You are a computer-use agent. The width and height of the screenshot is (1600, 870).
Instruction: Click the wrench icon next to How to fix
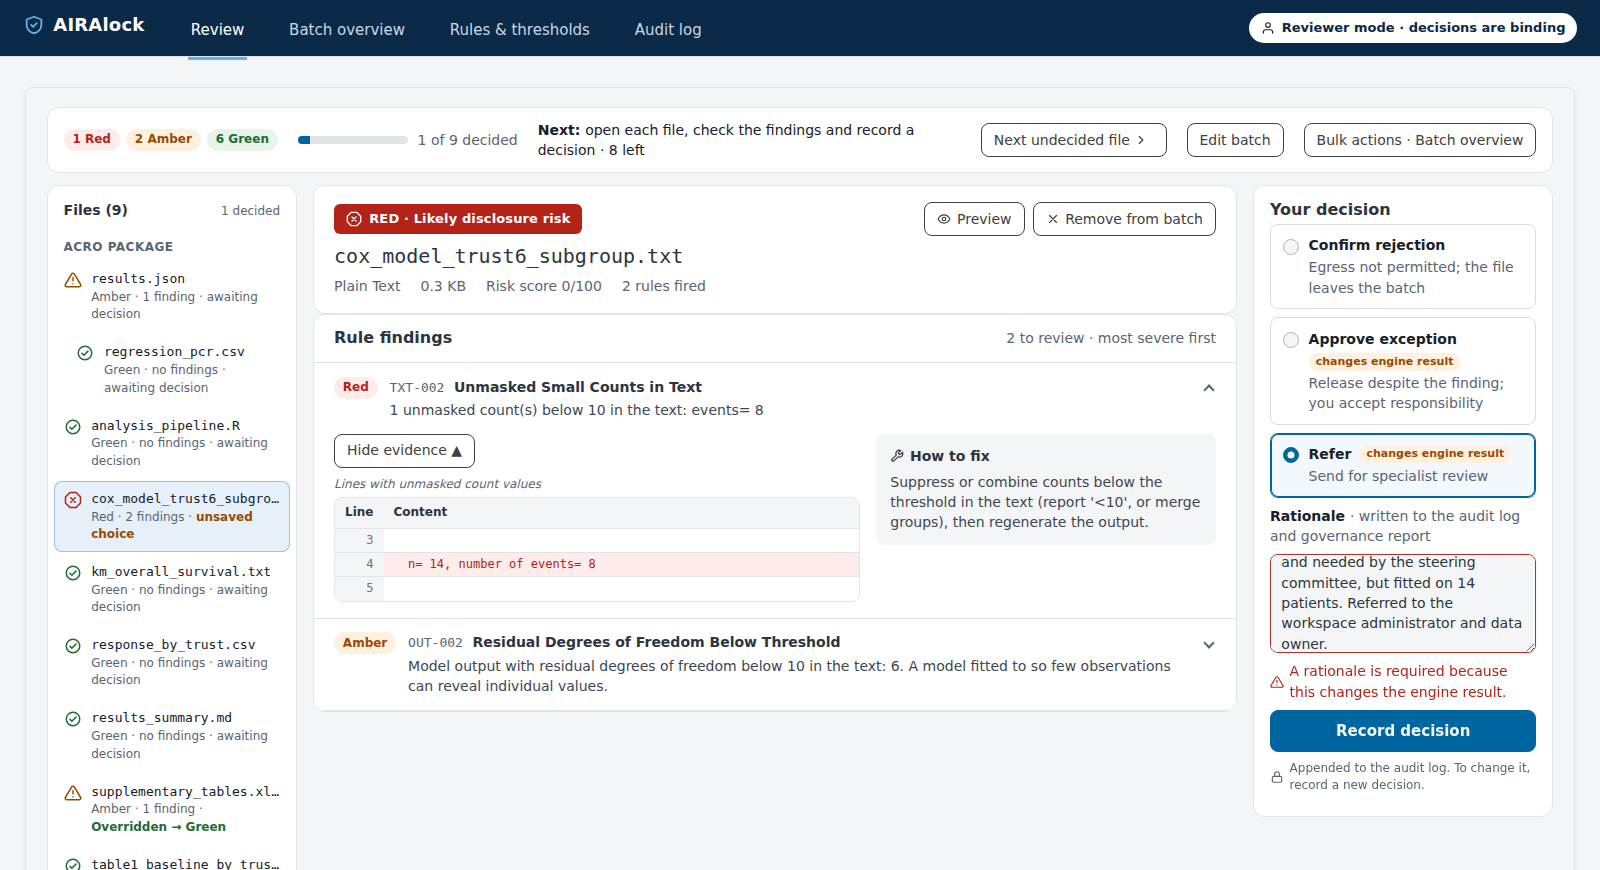coord(897,456)
